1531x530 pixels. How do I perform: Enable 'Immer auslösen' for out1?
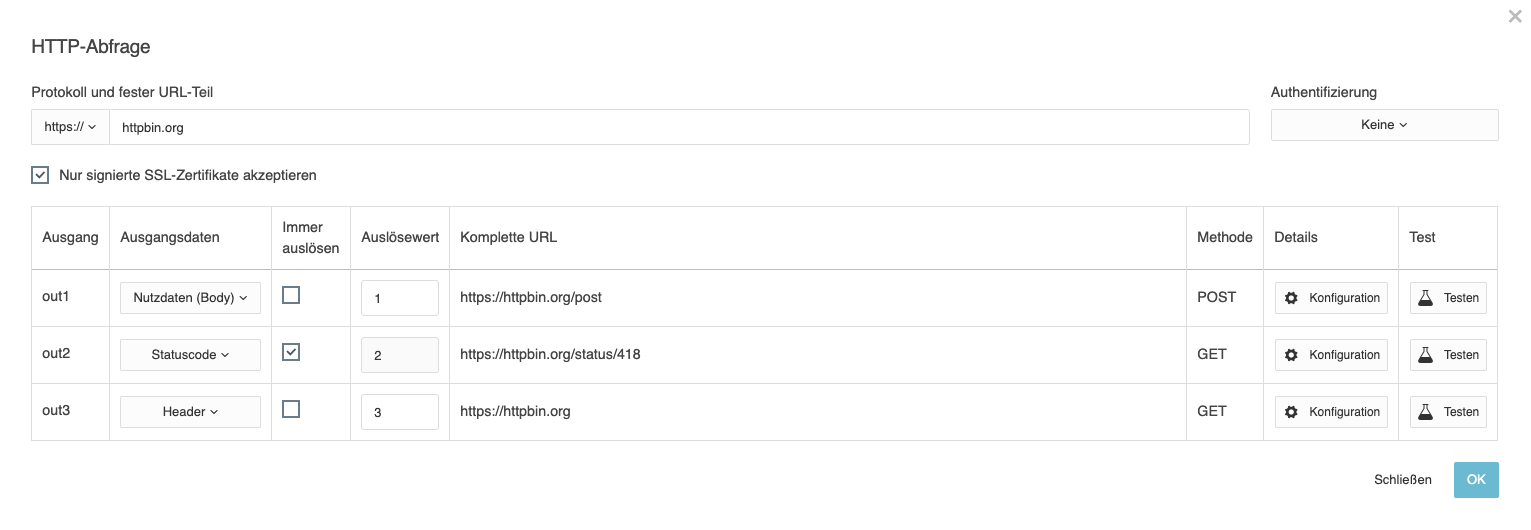click(x=291, y=295)
